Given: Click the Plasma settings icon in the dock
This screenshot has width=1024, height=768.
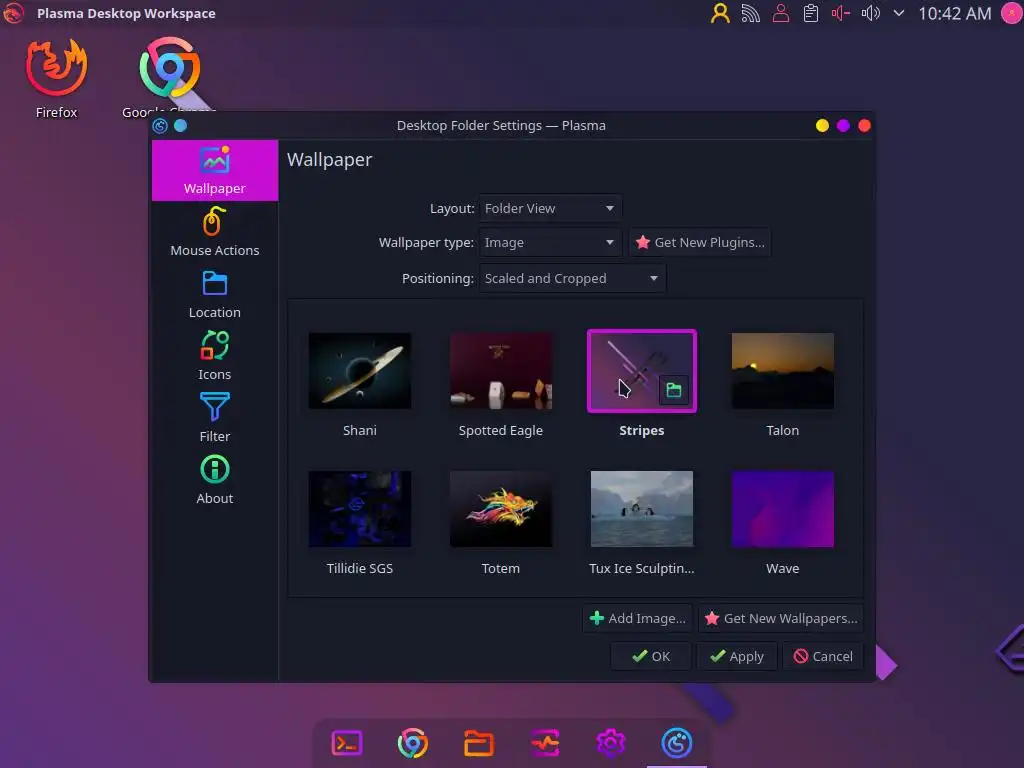Looking at the screenshot, I should [x=677, y=743].
